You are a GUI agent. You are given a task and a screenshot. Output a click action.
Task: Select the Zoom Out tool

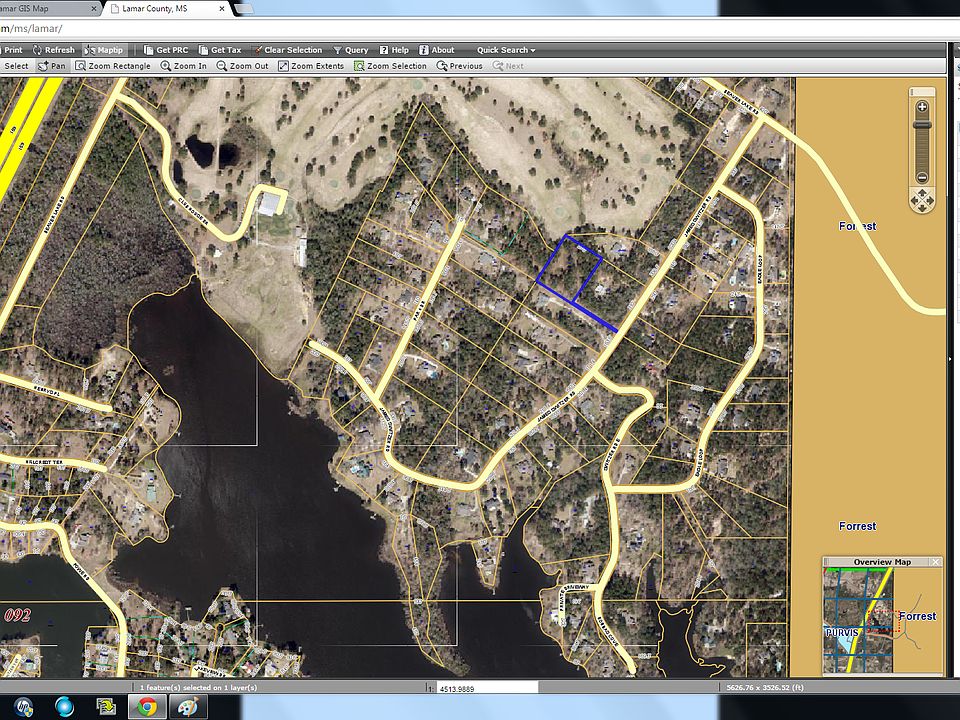(x=242, y=66)
